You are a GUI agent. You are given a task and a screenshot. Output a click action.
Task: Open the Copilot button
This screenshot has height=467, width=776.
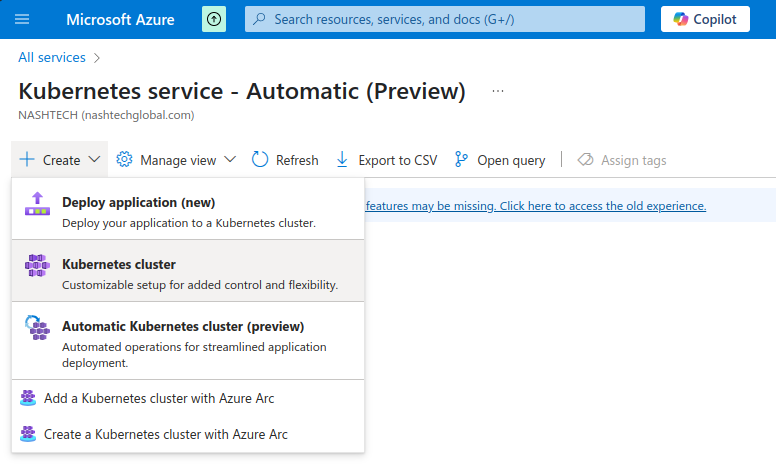705,19
